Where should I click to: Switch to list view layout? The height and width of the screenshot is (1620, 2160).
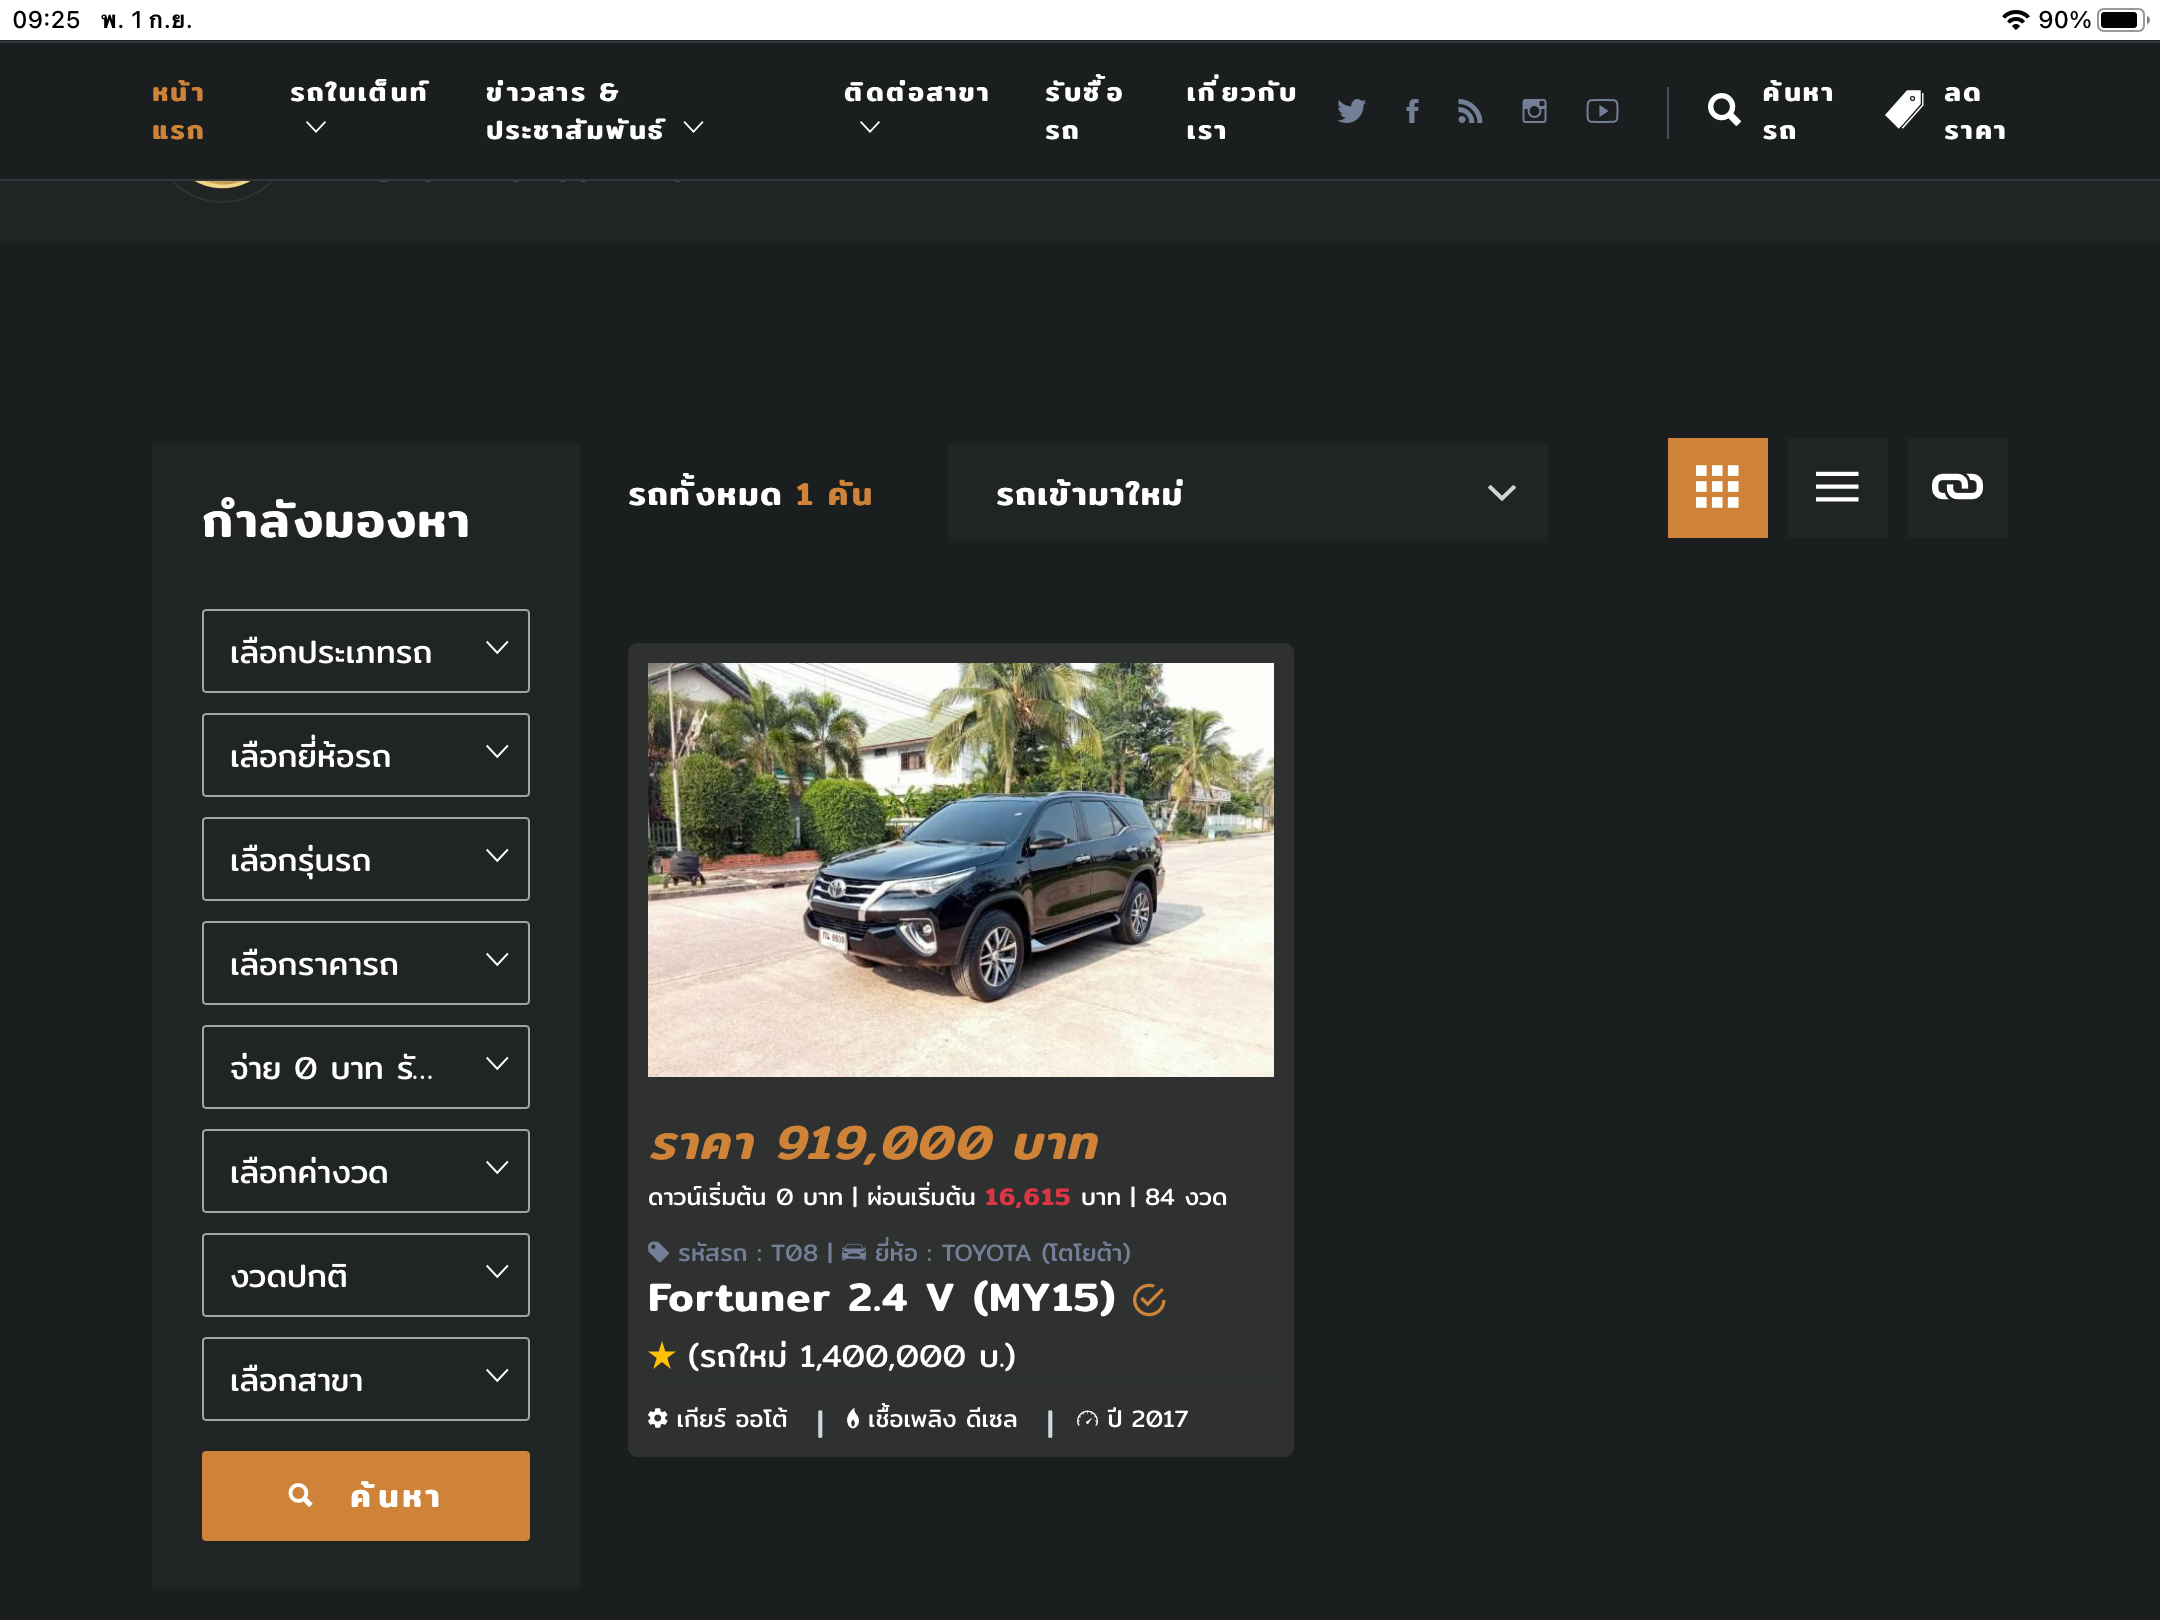coord(1837,488)
